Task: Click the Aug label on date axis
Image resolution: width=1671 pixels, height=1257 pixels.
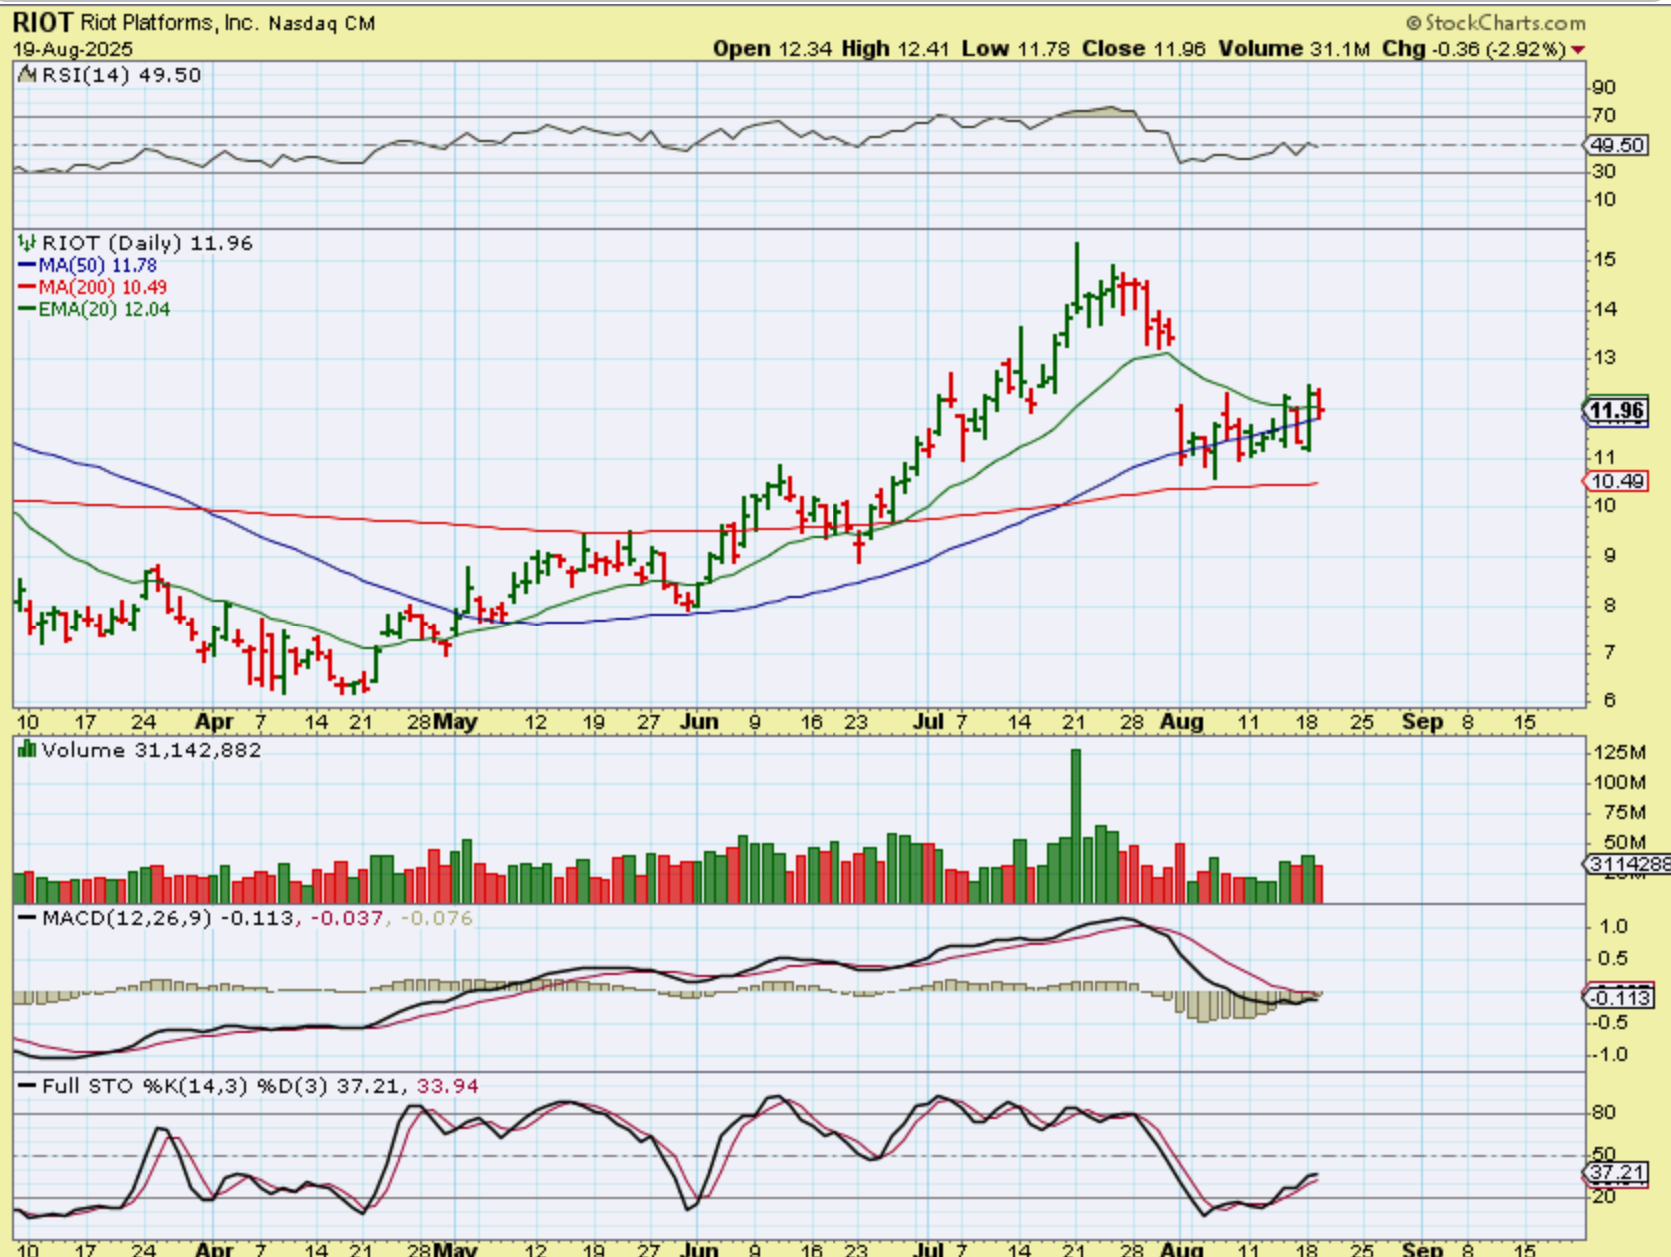Action: (x=1181, y=722)
